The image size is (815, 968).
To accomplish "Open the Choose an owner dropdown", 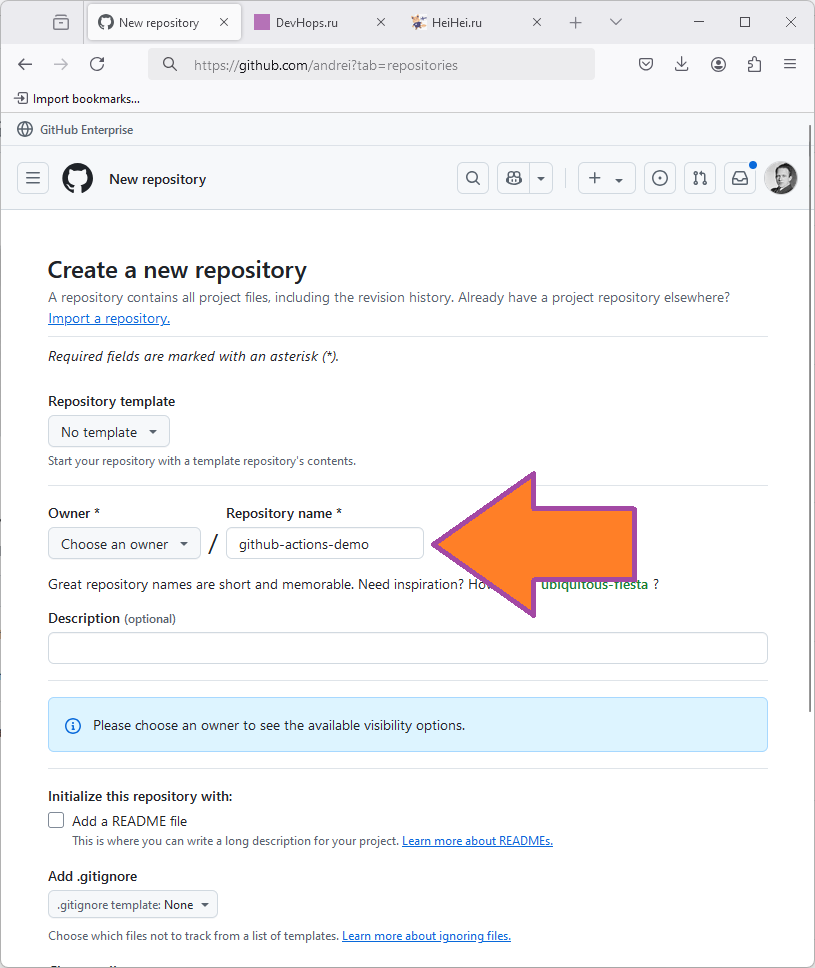I will click(124, 543).
